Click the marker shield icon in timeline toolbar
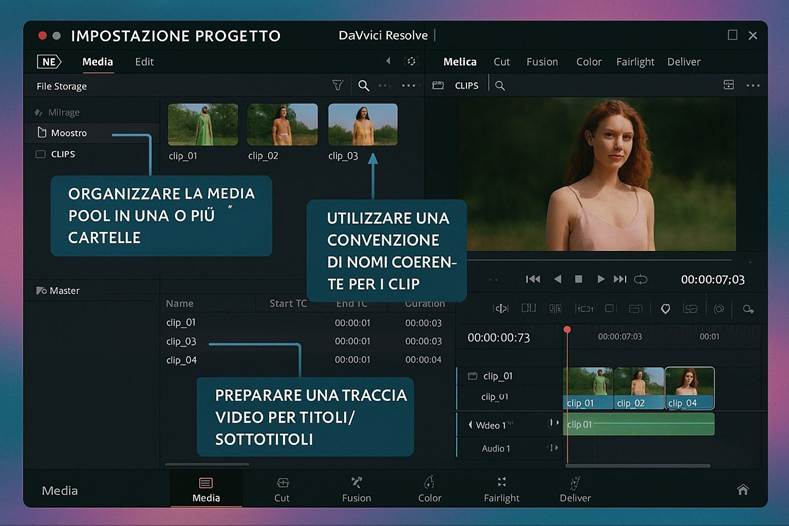 click(665, 309)
